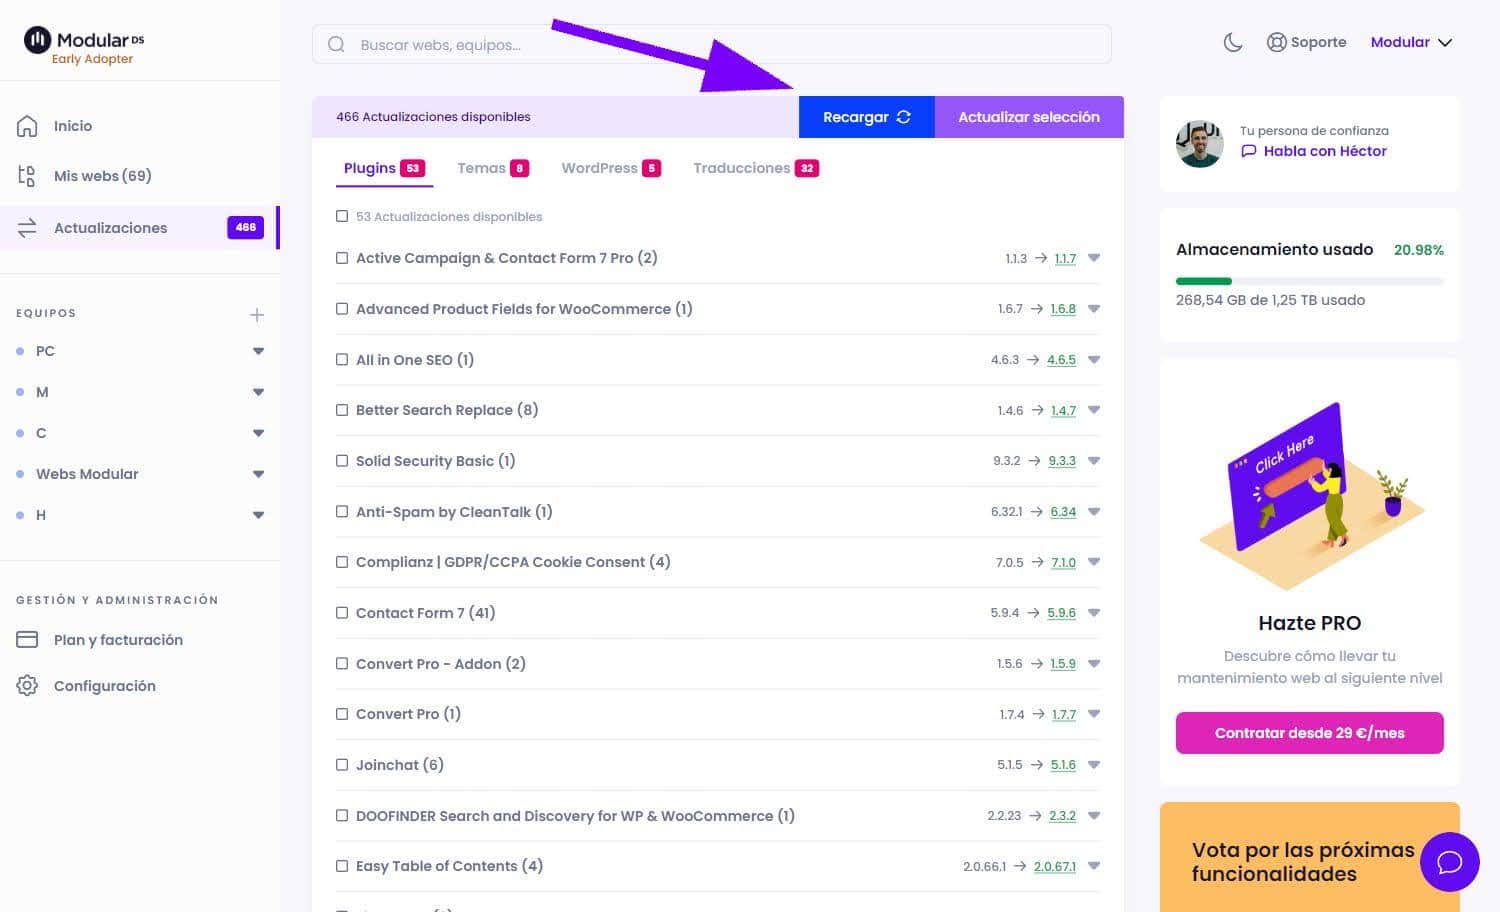Click the Inicio home icon

[27, 126]
